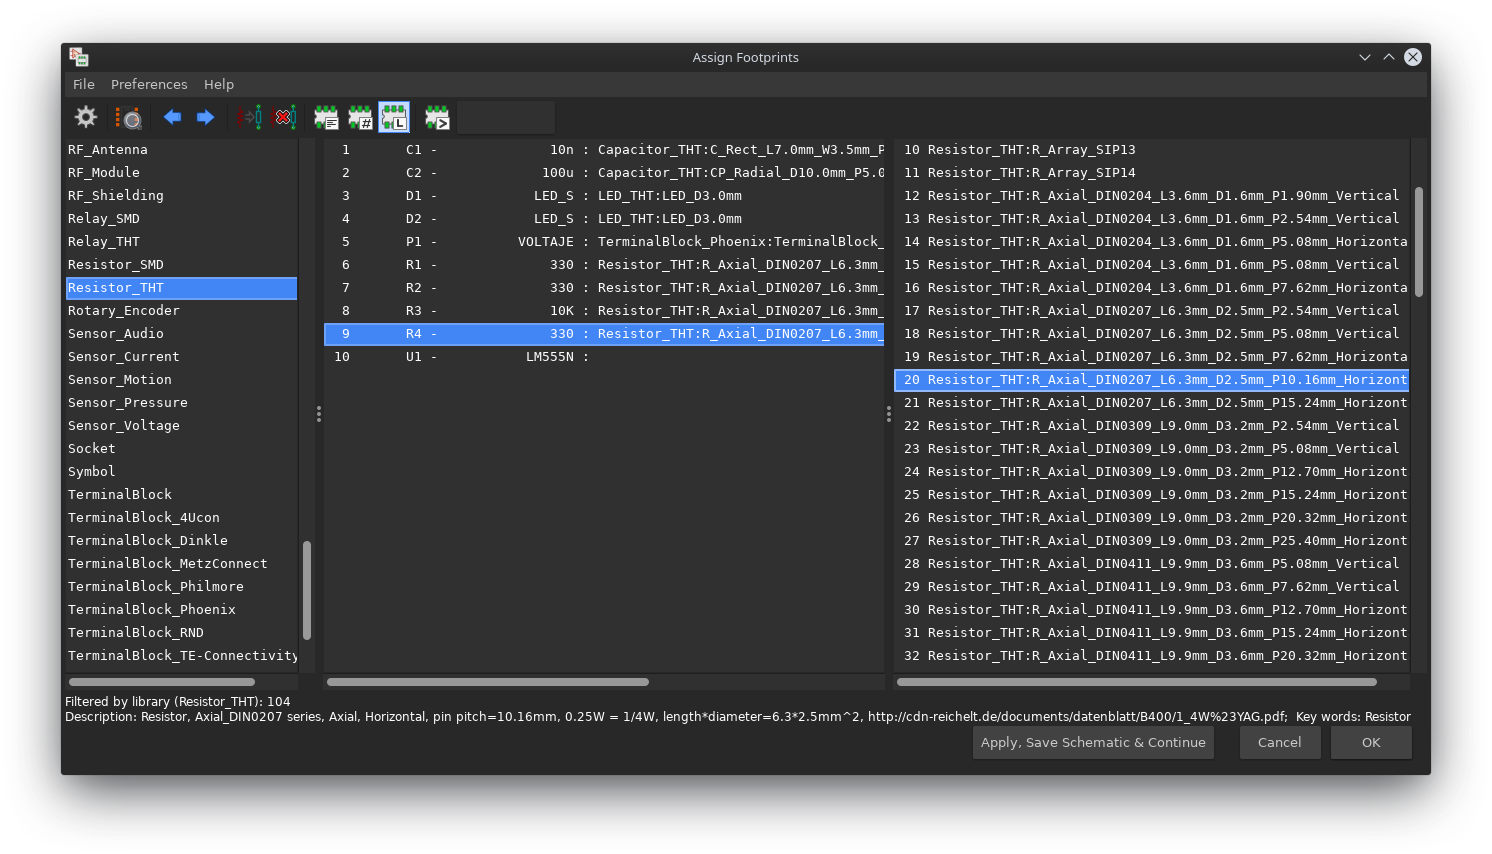Select the RF_Shielding library
Screen dimensions: 1492x854
click(x=181, y=195)
